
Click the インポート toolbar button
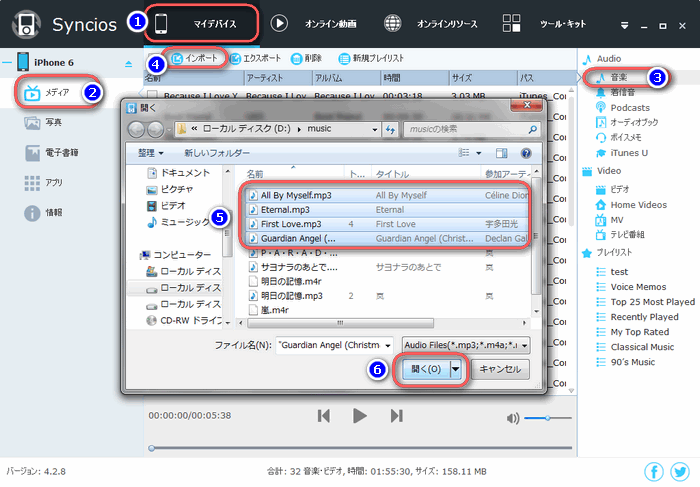tap(195, 58)
